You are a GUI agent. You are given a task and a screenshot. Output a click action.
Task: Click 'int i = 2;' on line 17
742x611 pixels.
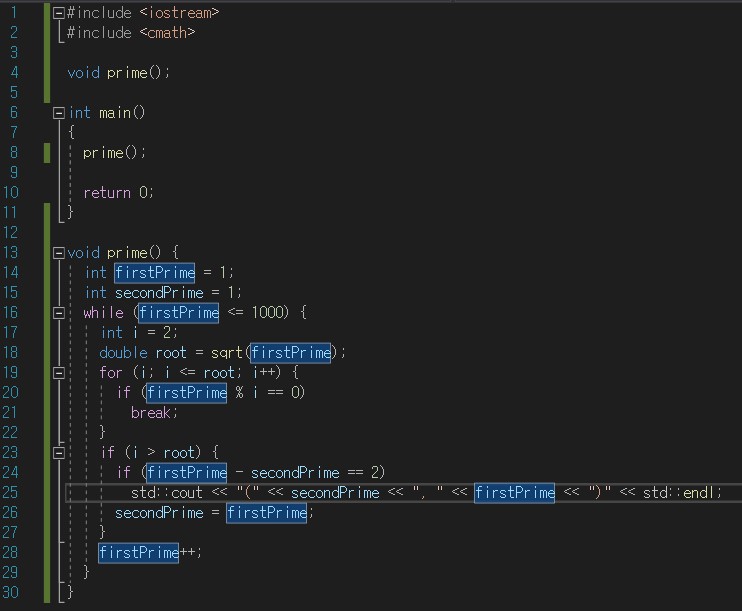coord(139,333)
